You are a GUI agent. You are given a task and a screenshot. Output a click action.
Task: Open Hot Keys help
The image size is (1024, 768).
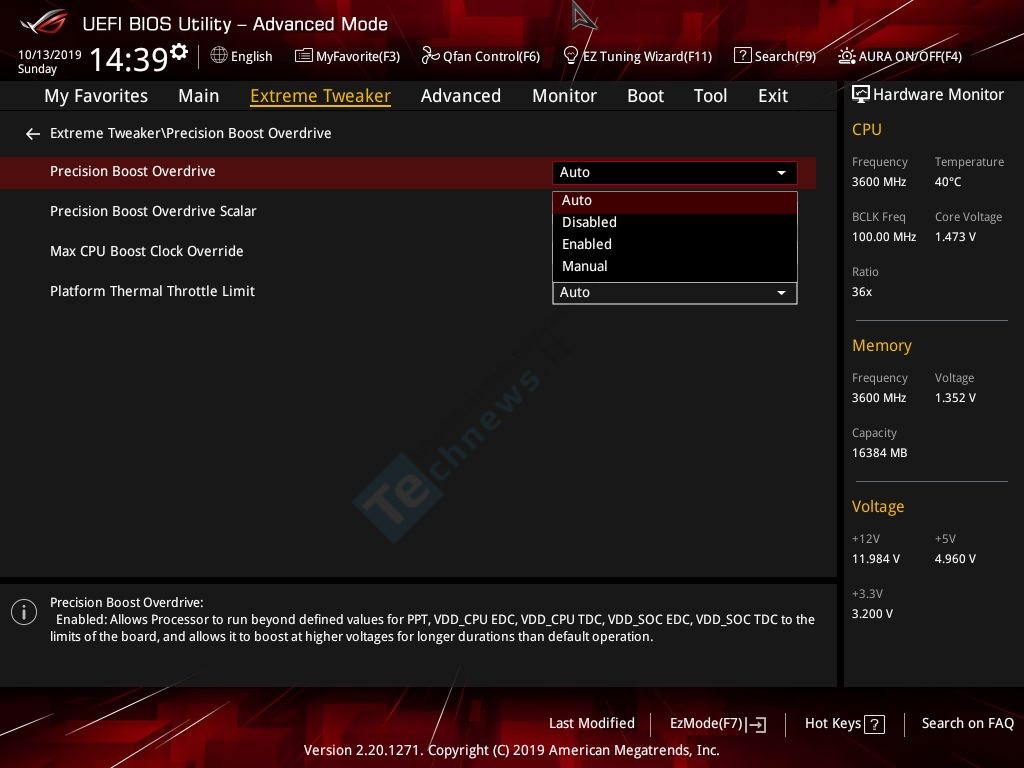point(844,724)
